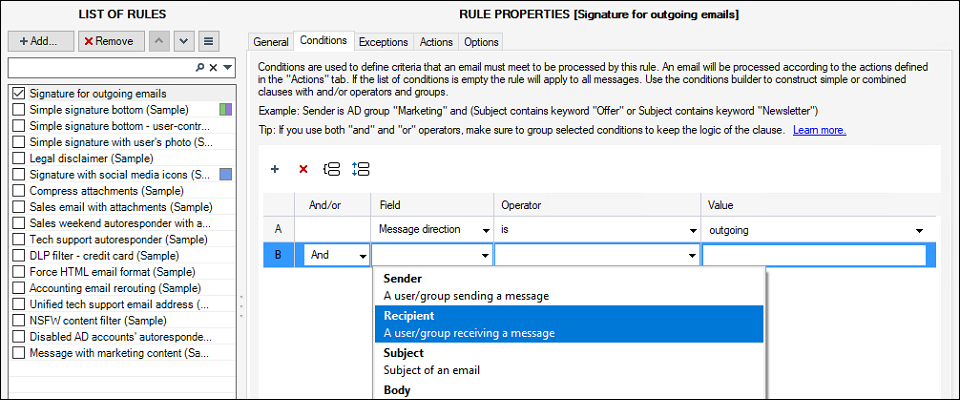
Task: Click the ungroup conditions icon
Action: 361,169
